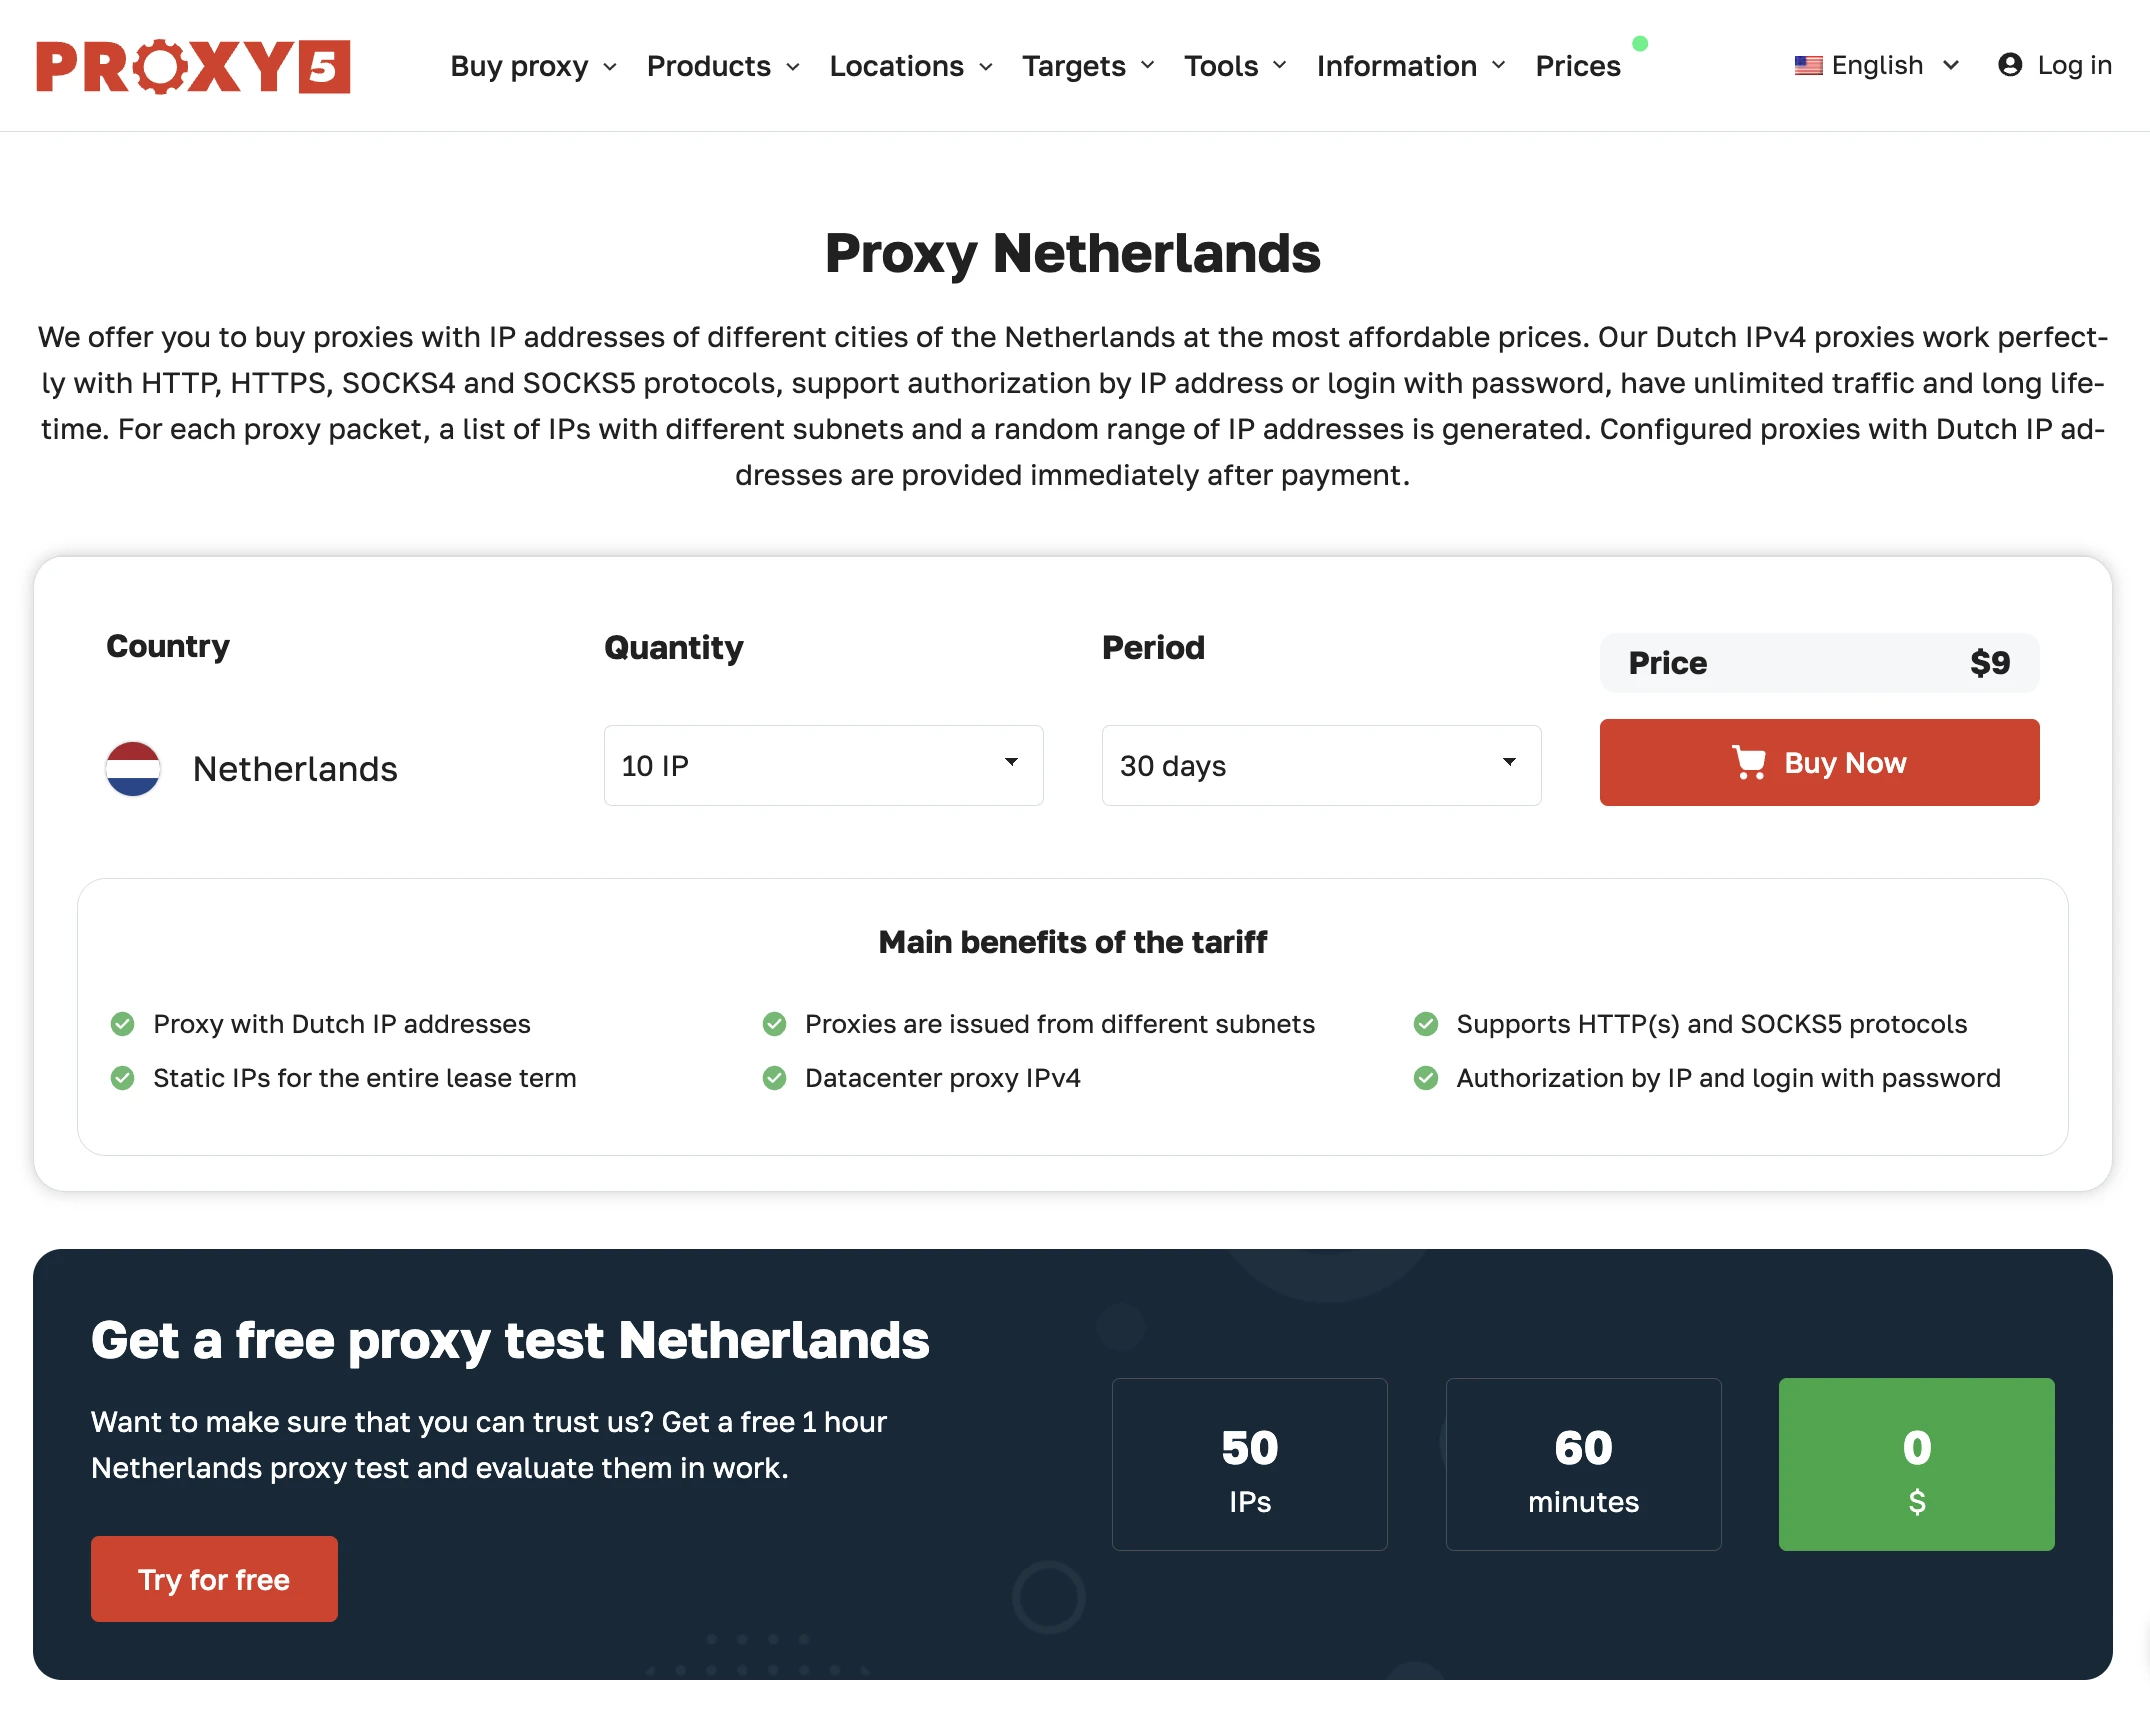
Task: Expand the Buy proxy menu
Action: 533,66
